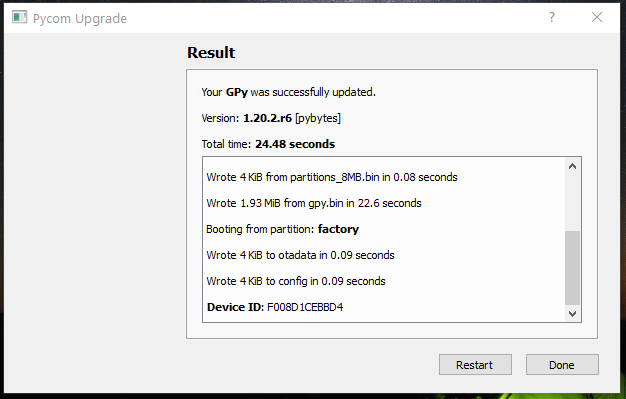The height and width of the screenshot is (399, 626).
Task: Click the log scrollbar up arrow
Action: pyautogui.click(x=572, y=166)
